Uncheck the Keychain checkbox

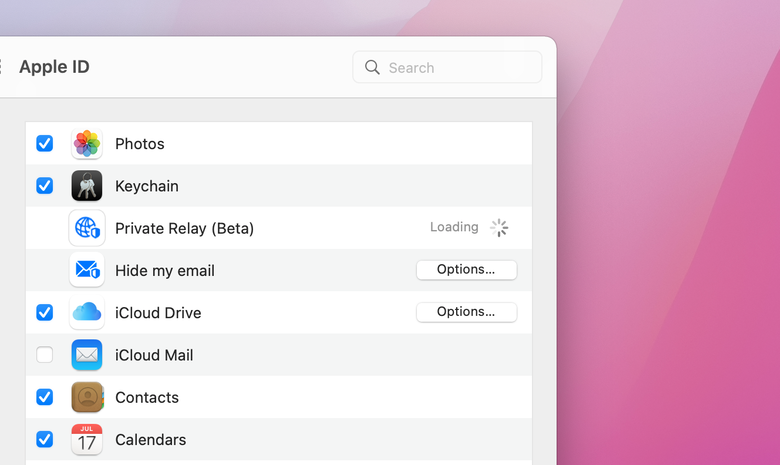(45, 186)
